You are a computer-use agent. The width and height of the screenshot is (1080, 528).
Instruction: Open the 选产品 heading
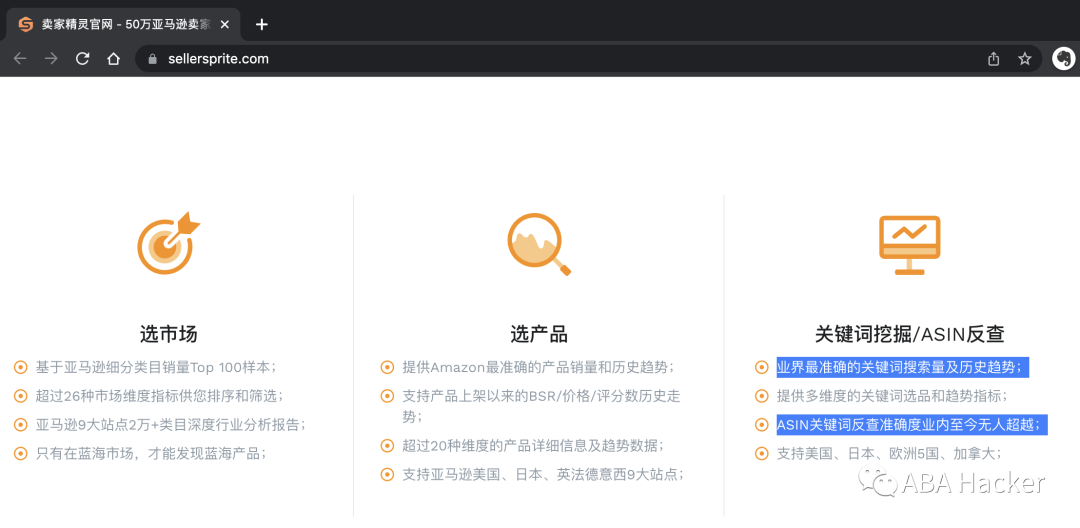(539, 335)
